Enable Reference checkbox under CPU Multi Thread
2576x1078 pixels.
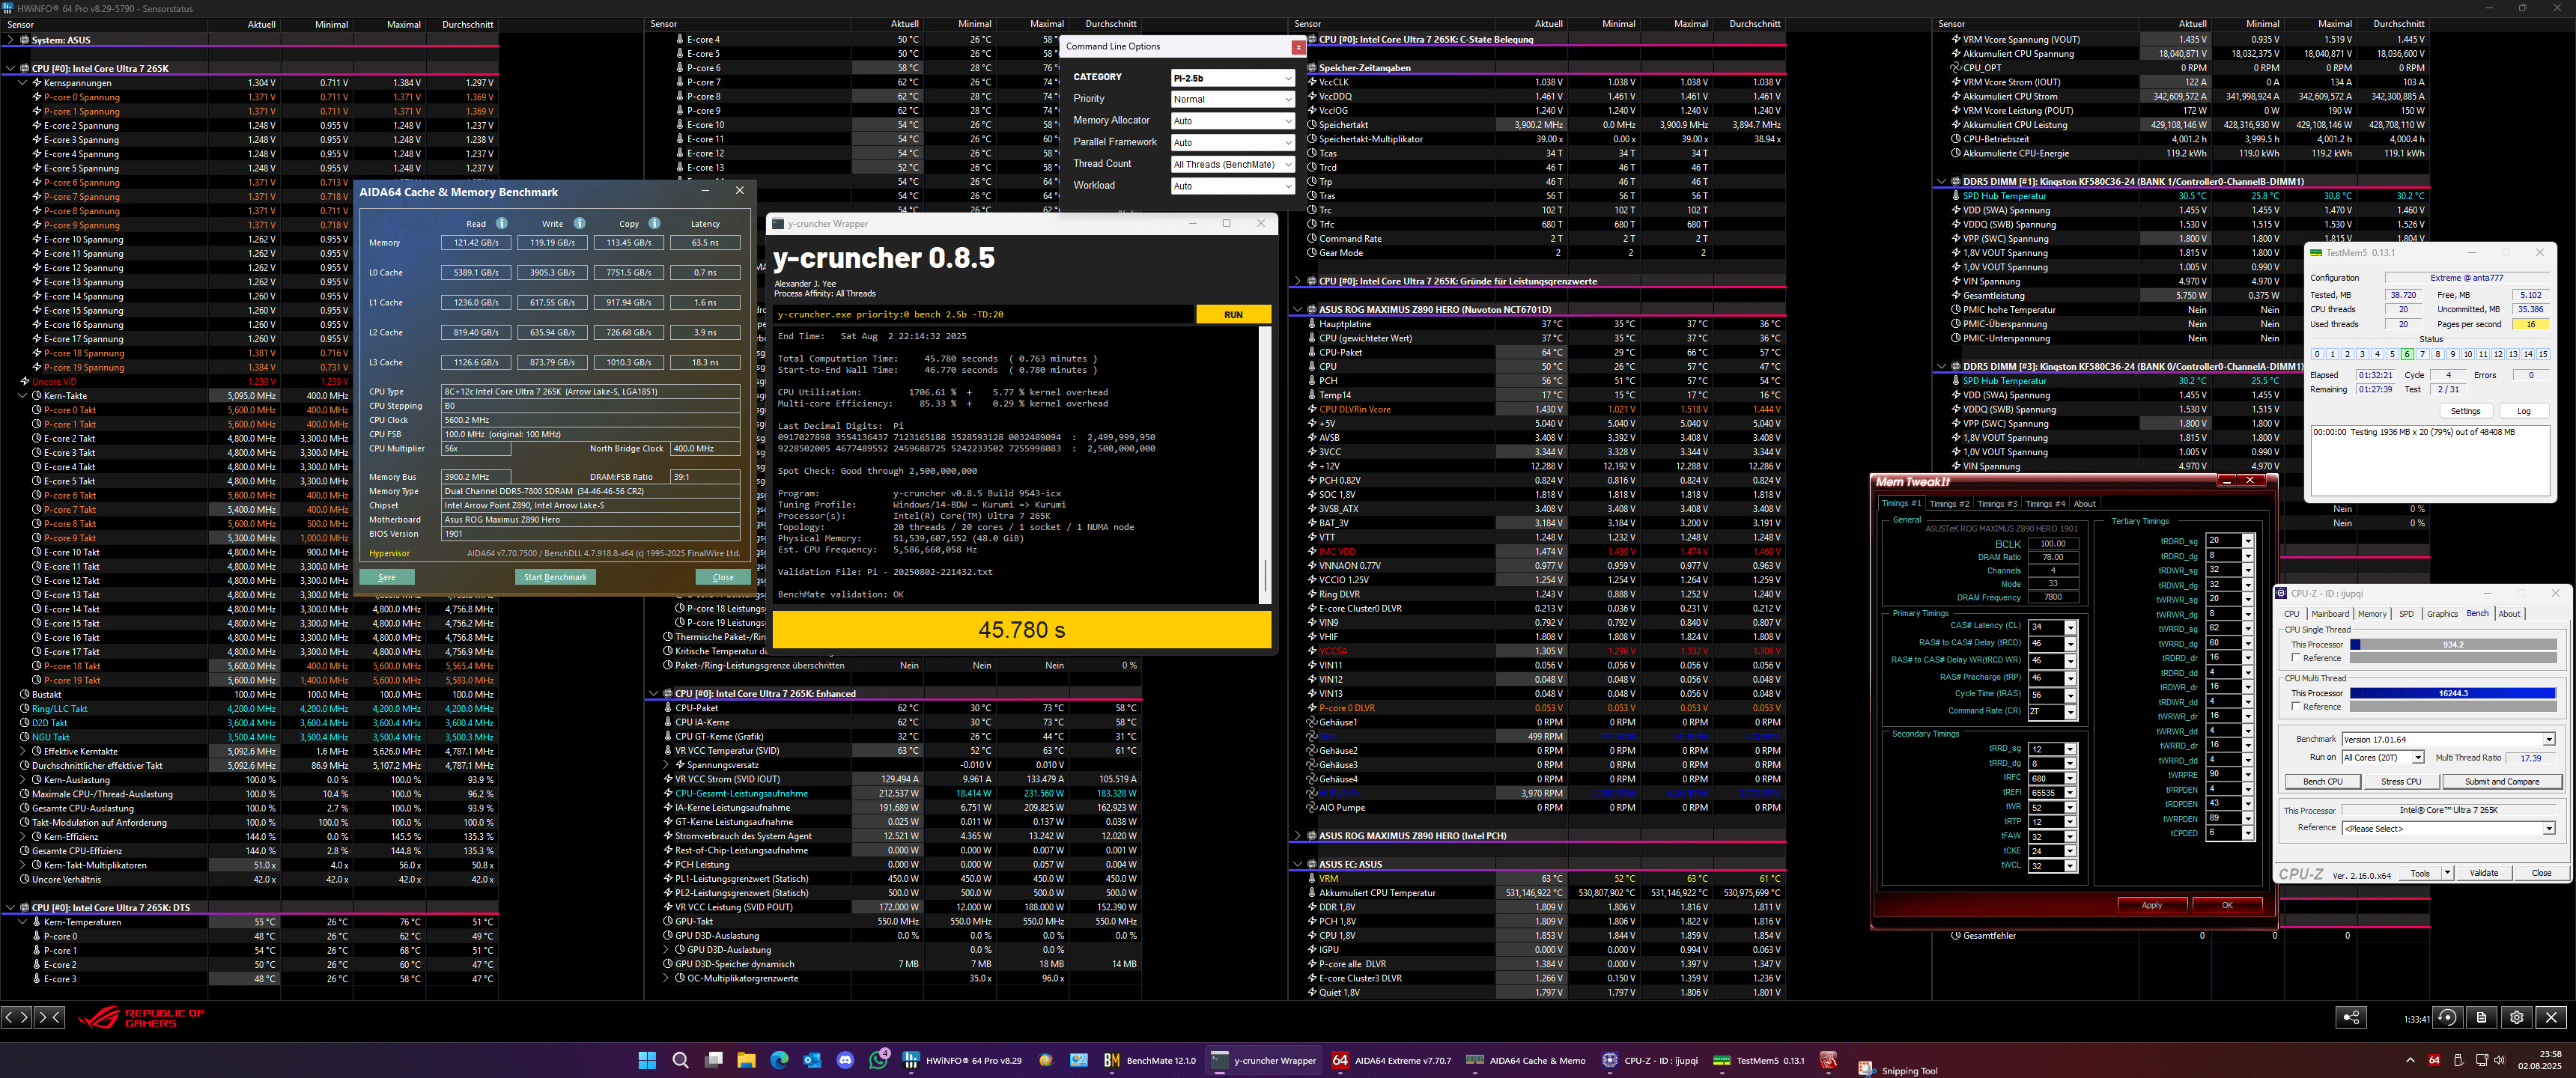2296,707
